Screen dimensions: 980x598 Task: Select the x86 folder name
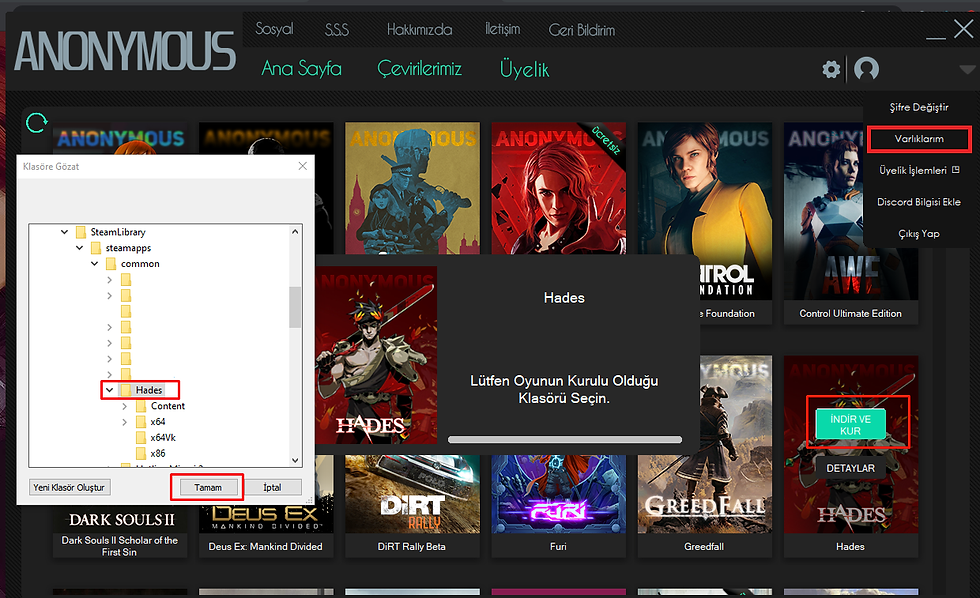click(x=158, y=454)
